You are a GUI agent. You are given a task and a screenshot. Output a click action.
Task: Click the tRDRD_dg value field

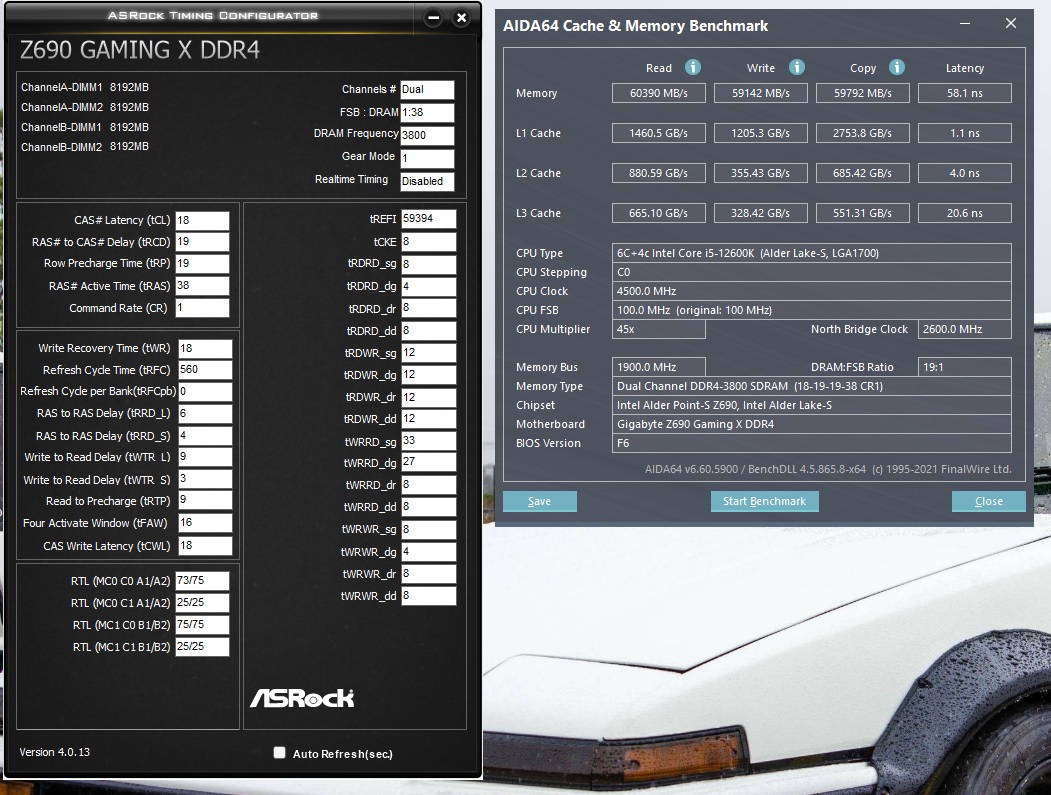pos(429,287)
